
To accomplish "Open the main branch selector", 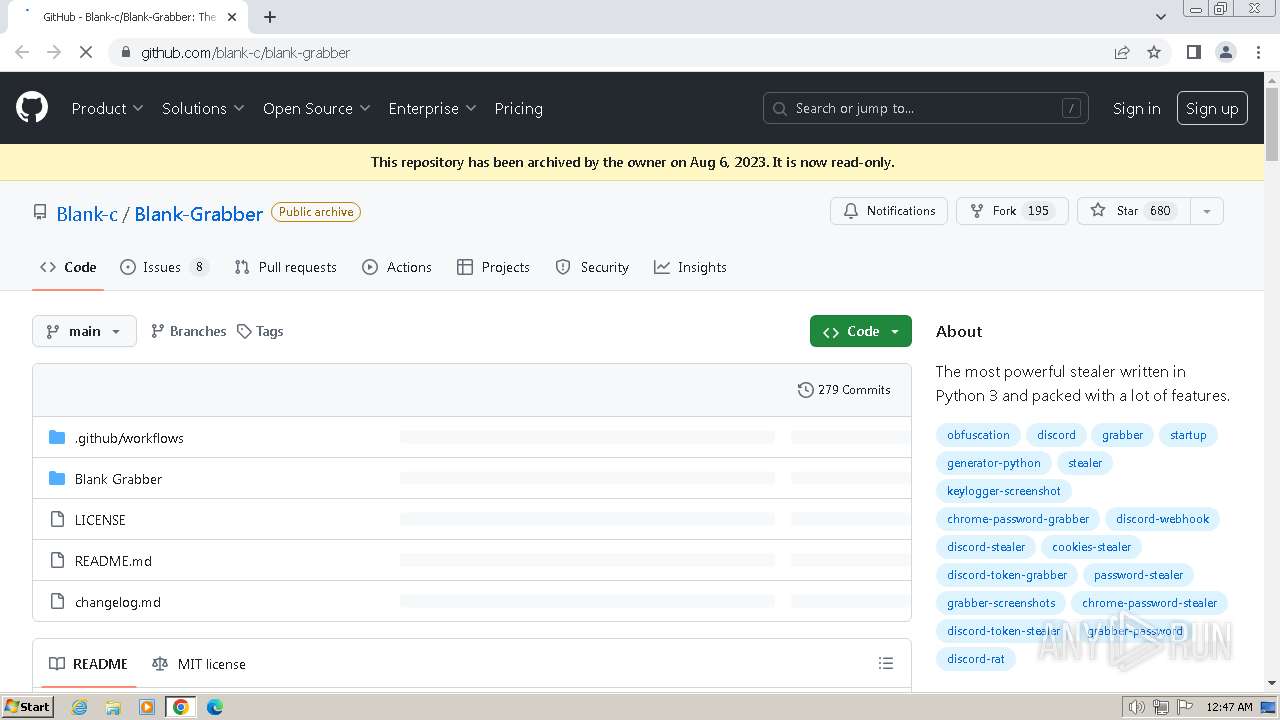I will pos(84,331).
